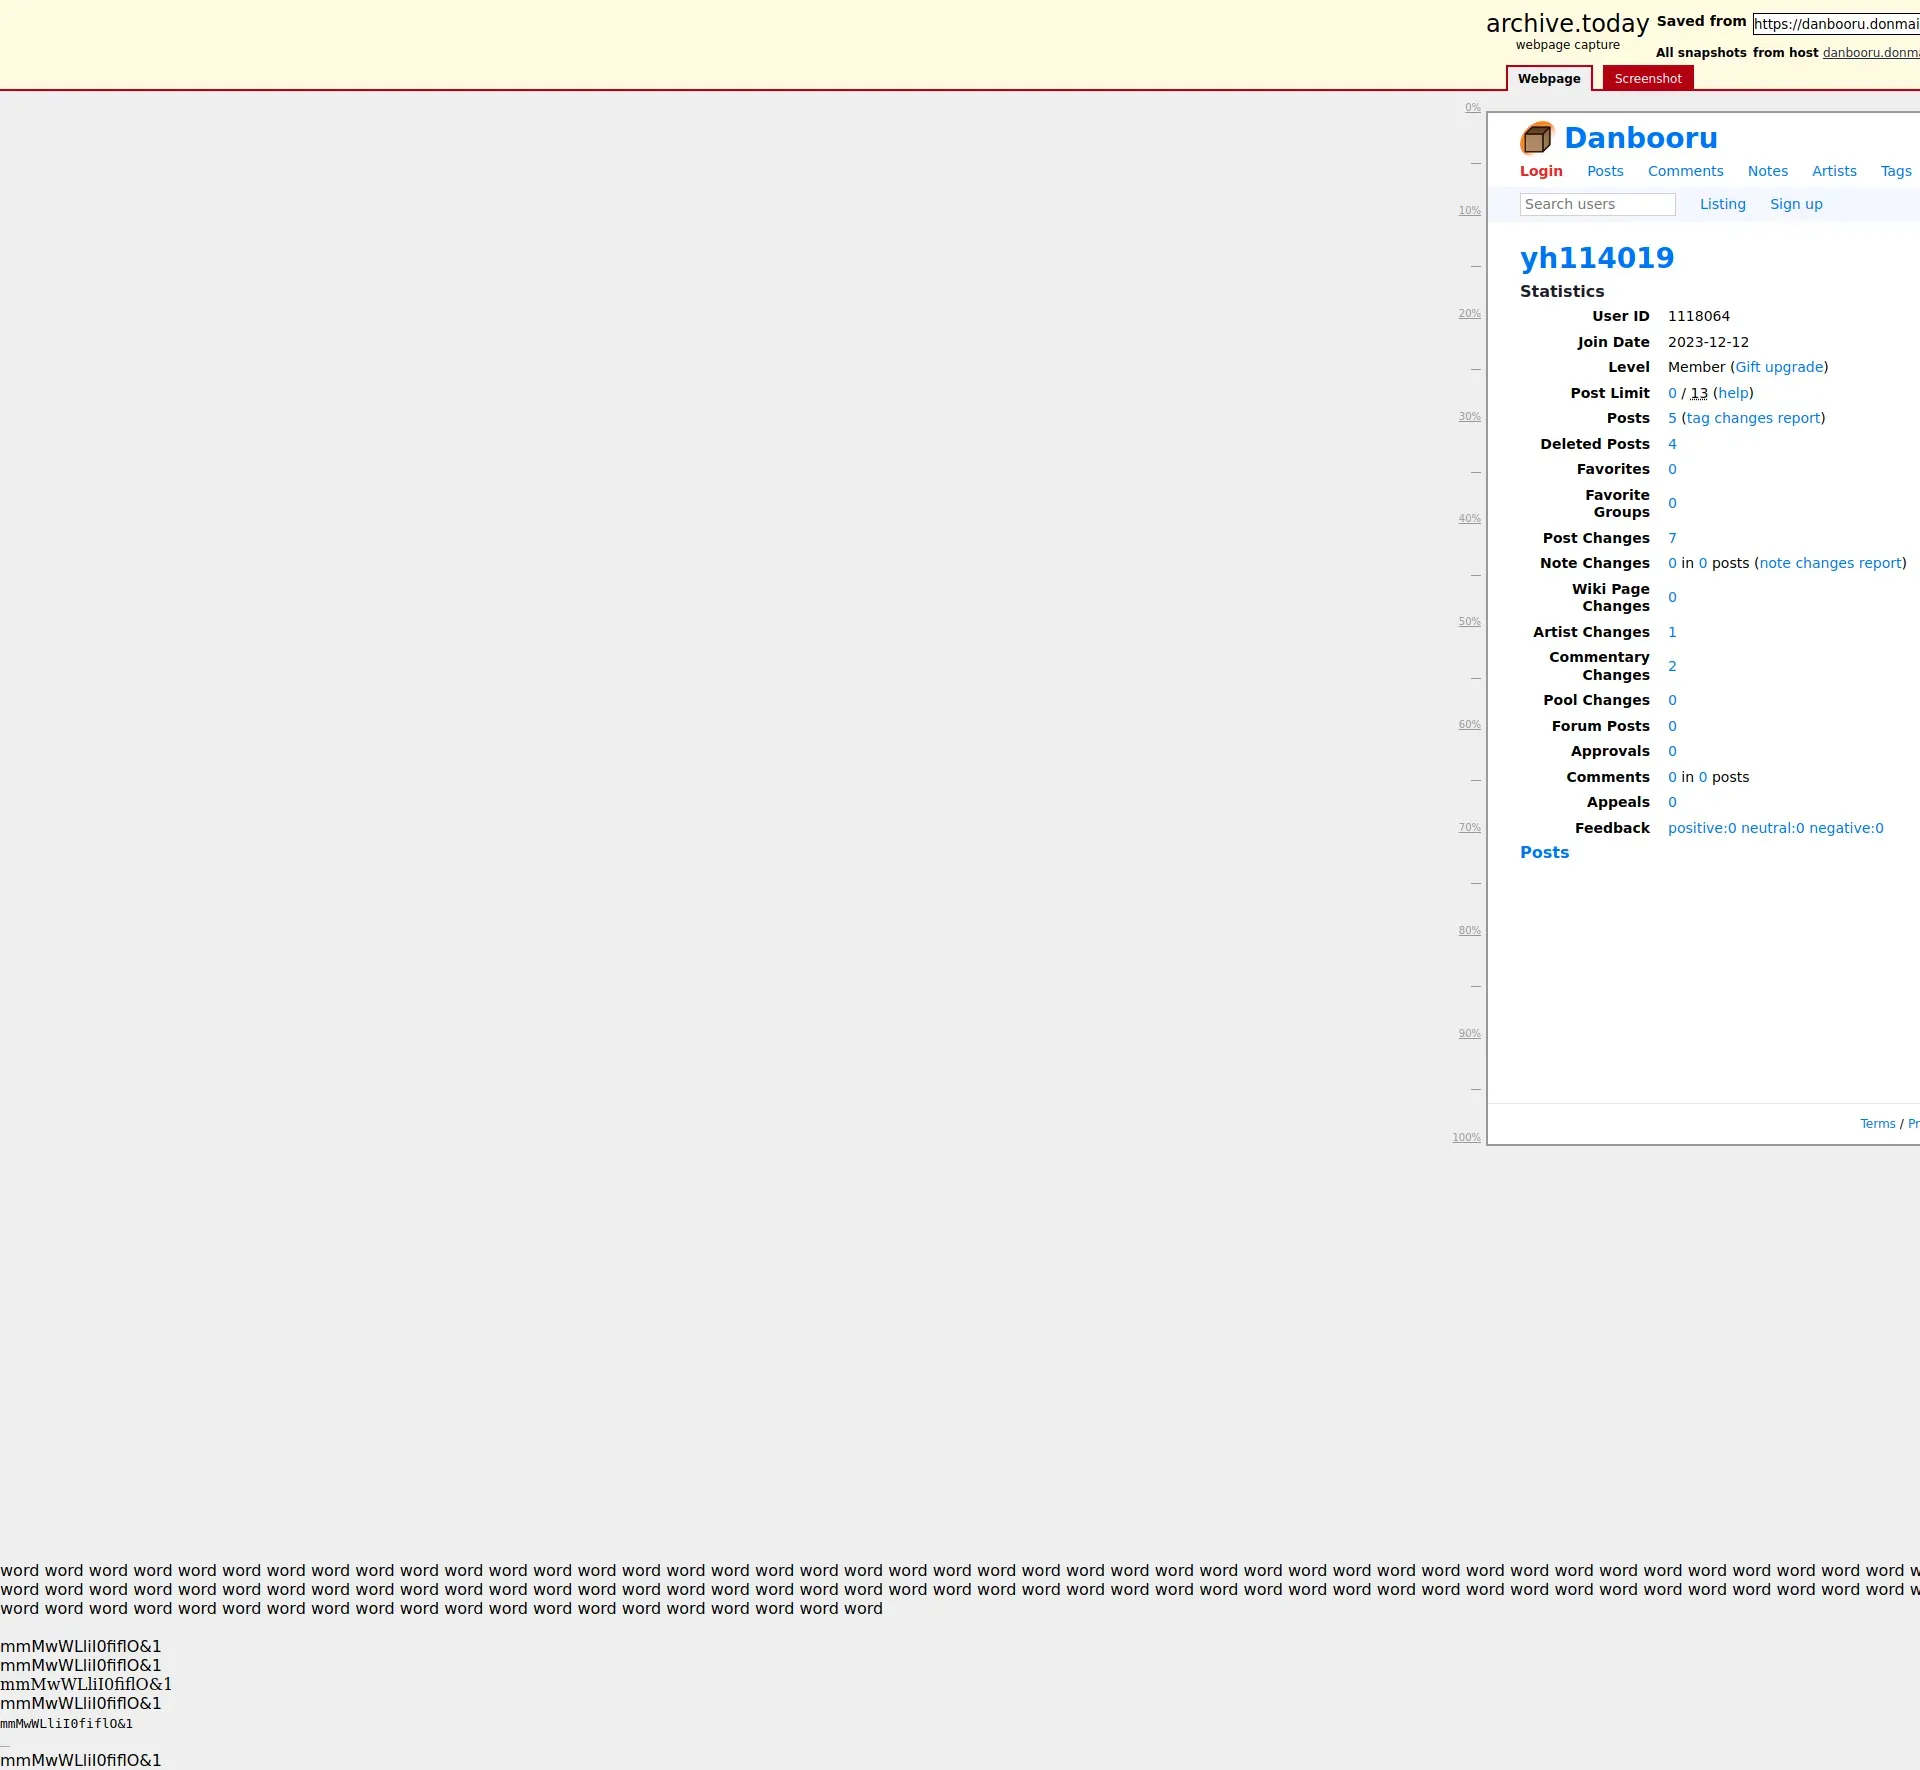Viewport: 1920px width, 1770px height.
Task: Click the Favorite Groups count 0
Action: tap(1672, 503)
